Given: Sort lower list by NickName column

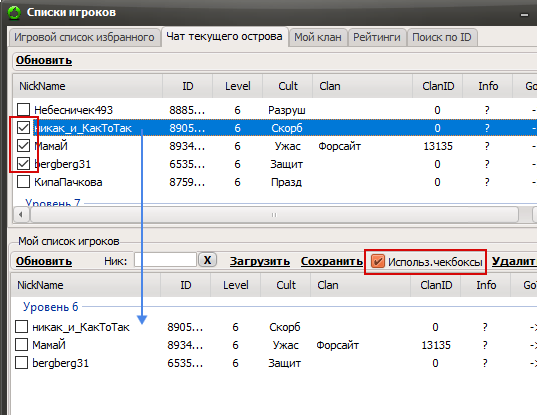Looking at the screenshot, I should [x=86, y=285].
